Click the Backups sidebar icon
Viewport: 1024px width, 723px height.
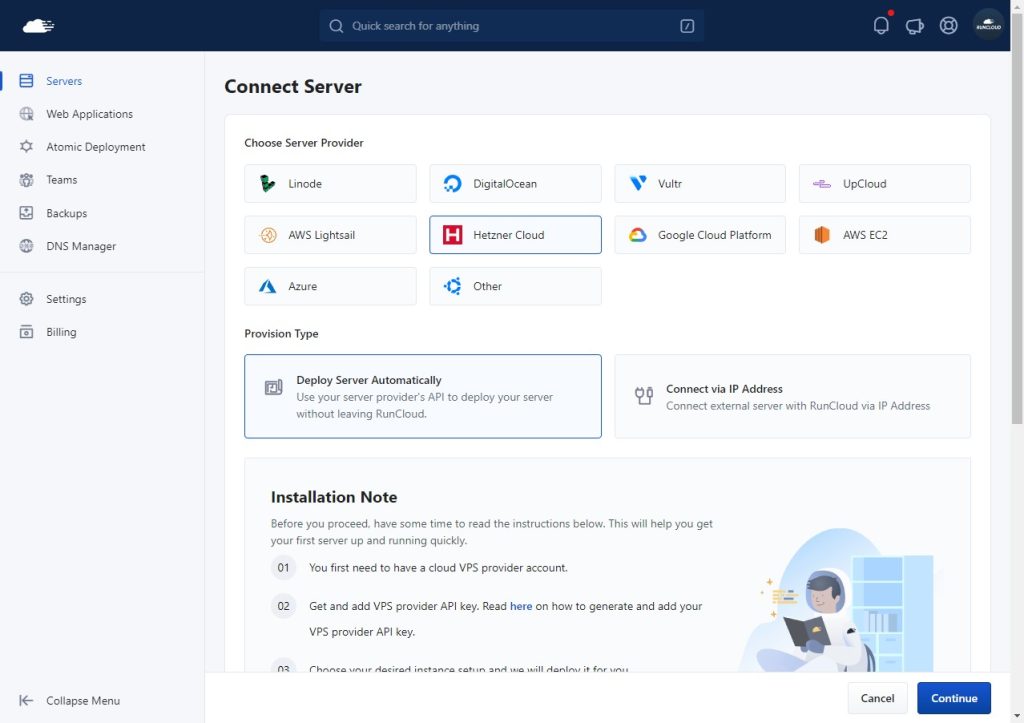tap(27, 213)
